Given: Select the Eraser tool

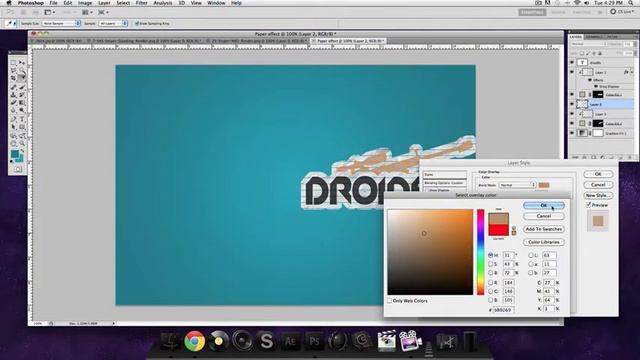Looking at the screenshot, I should (13, 102).
